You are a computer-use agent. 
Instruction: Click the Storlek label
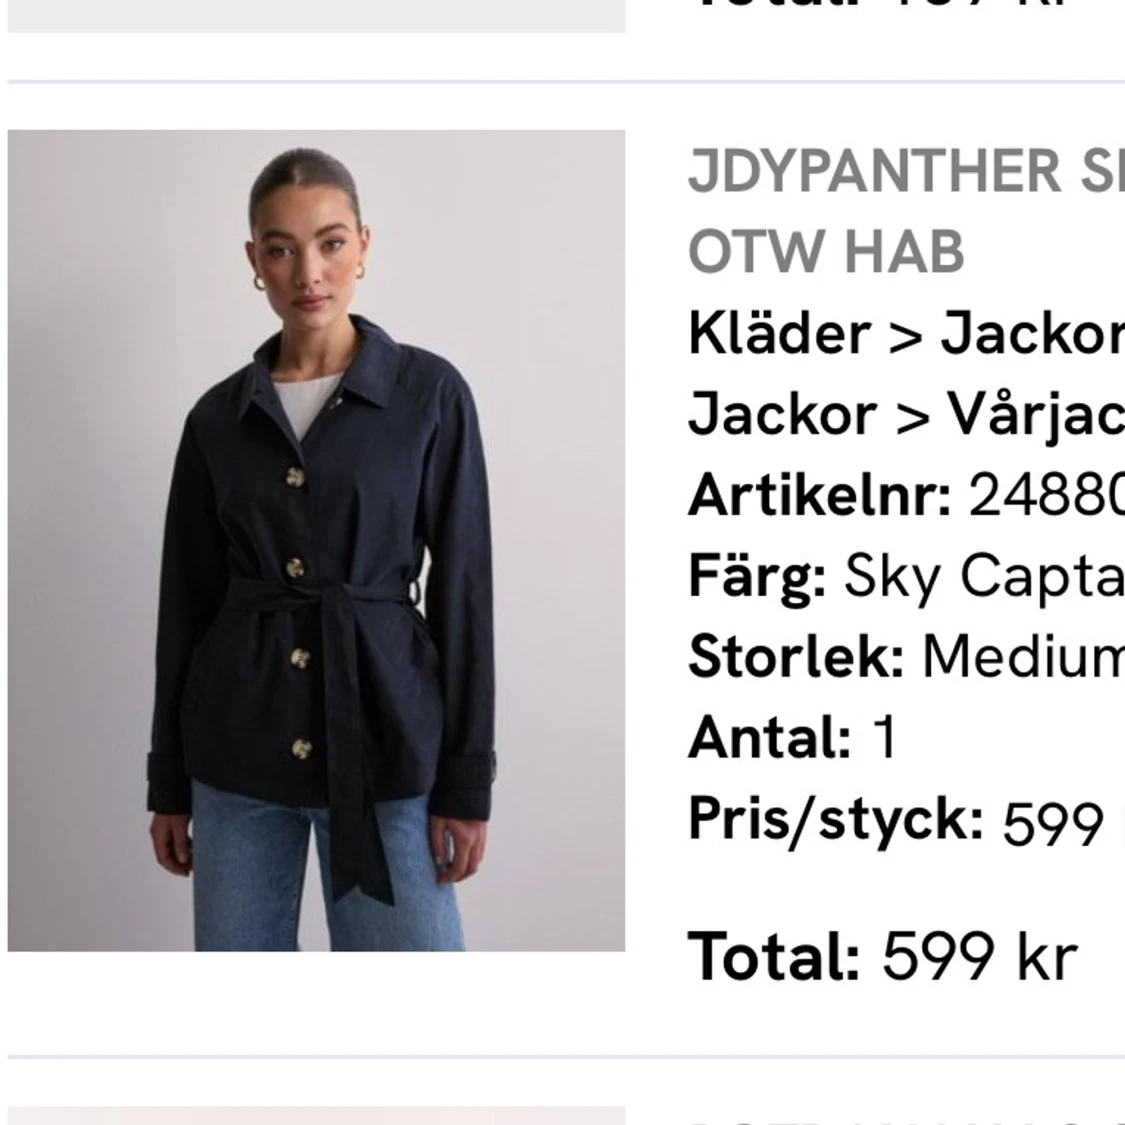click(x=796, y=656)
